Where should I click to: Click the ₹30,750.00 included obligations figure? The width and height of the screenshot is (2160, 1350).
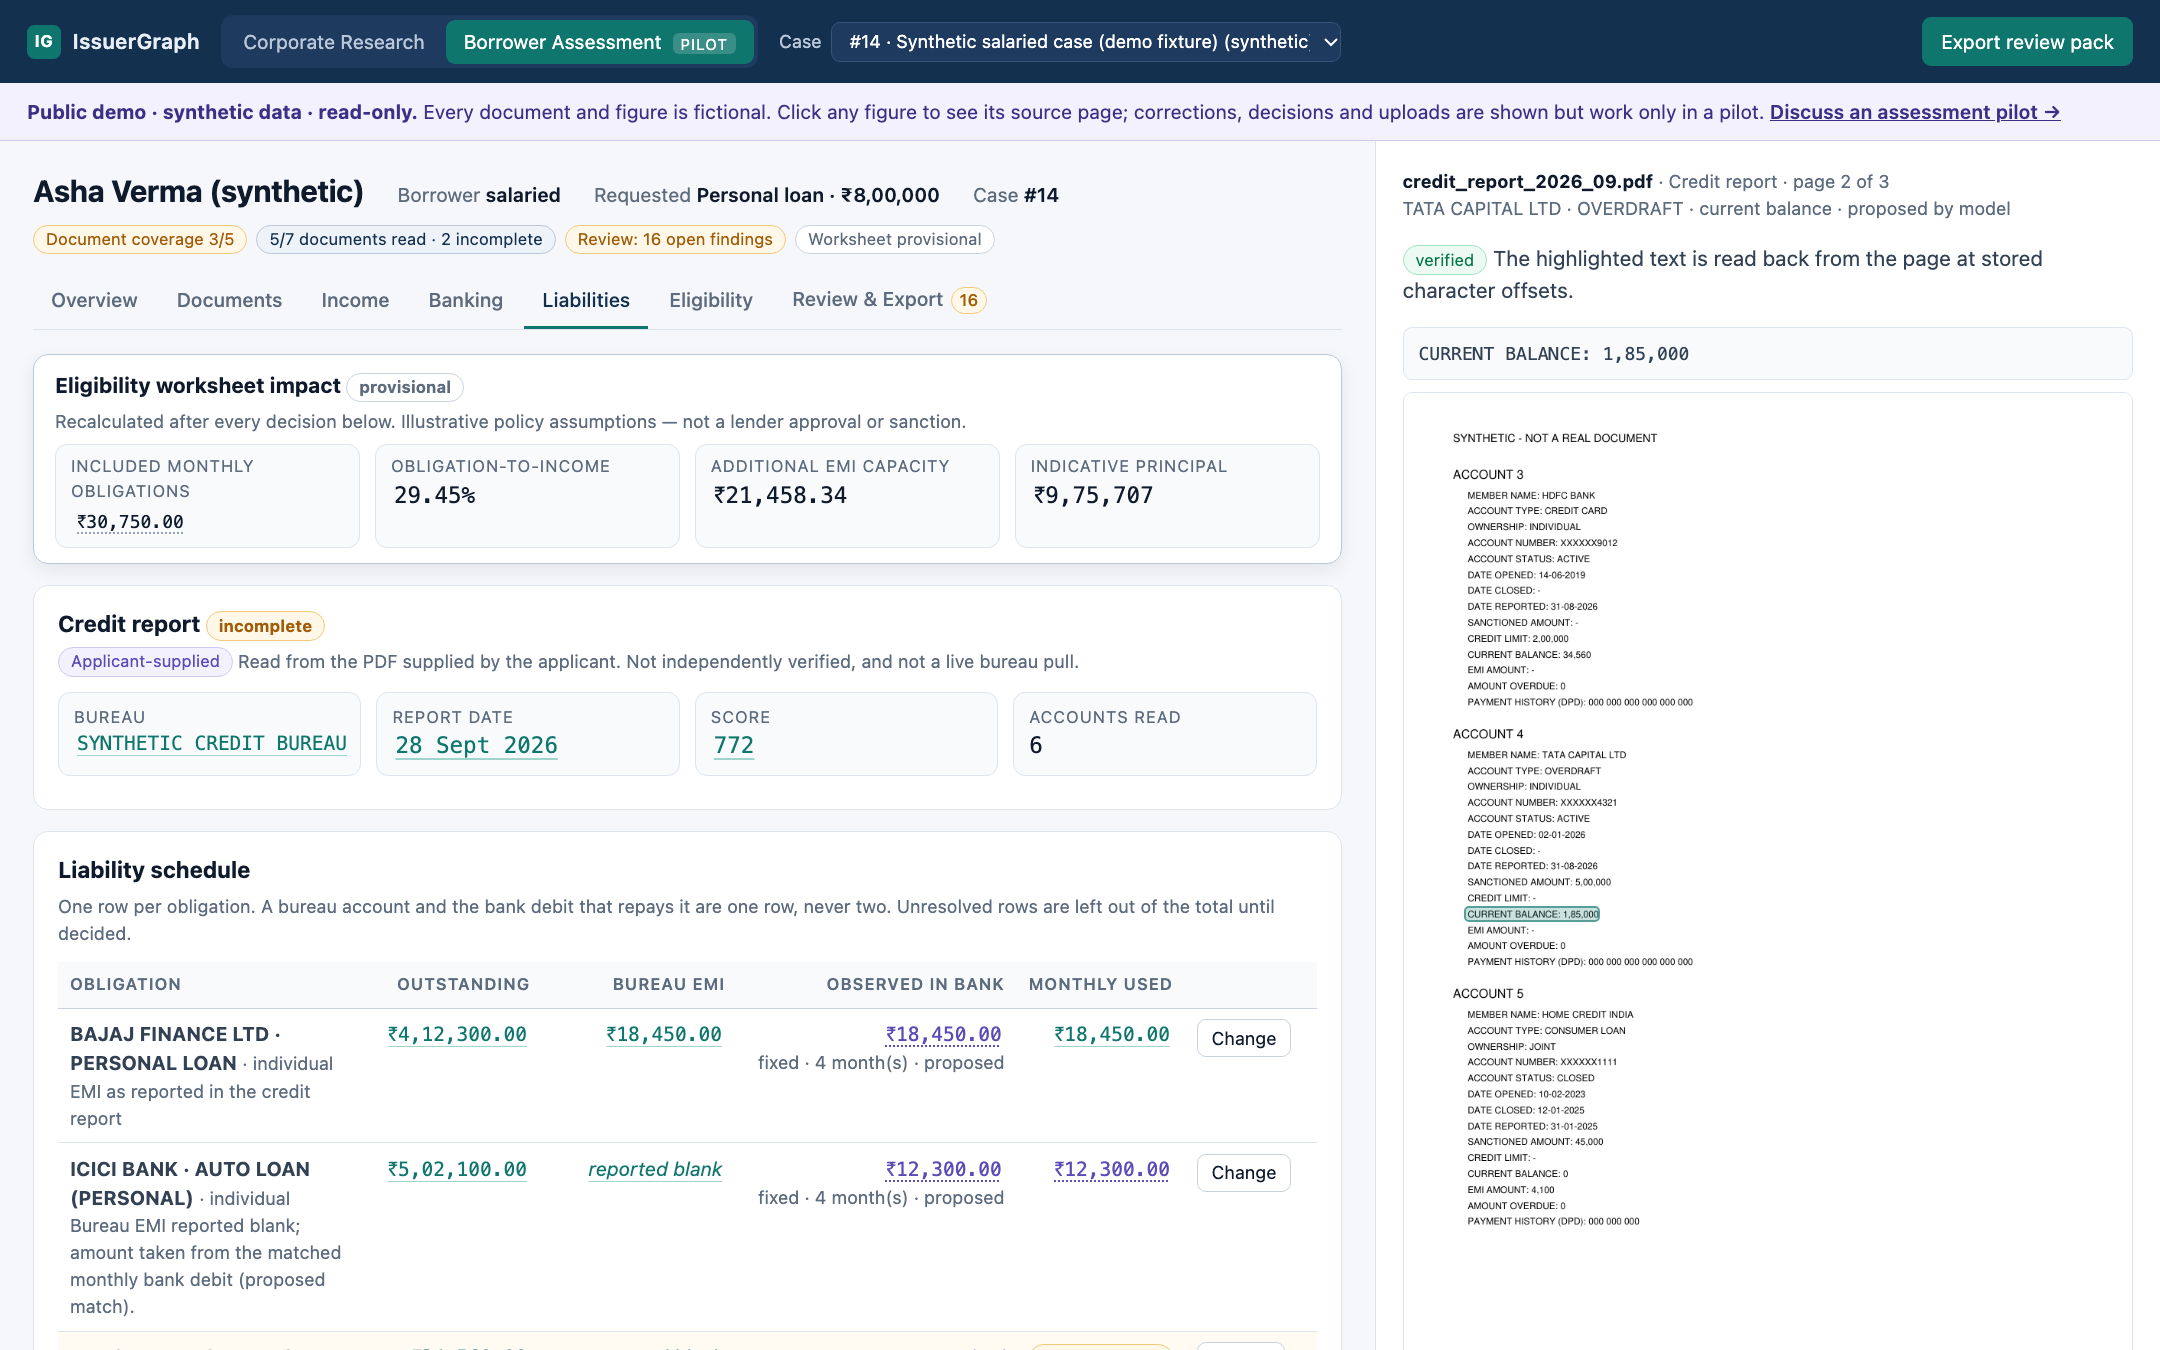tap(130, 522)
